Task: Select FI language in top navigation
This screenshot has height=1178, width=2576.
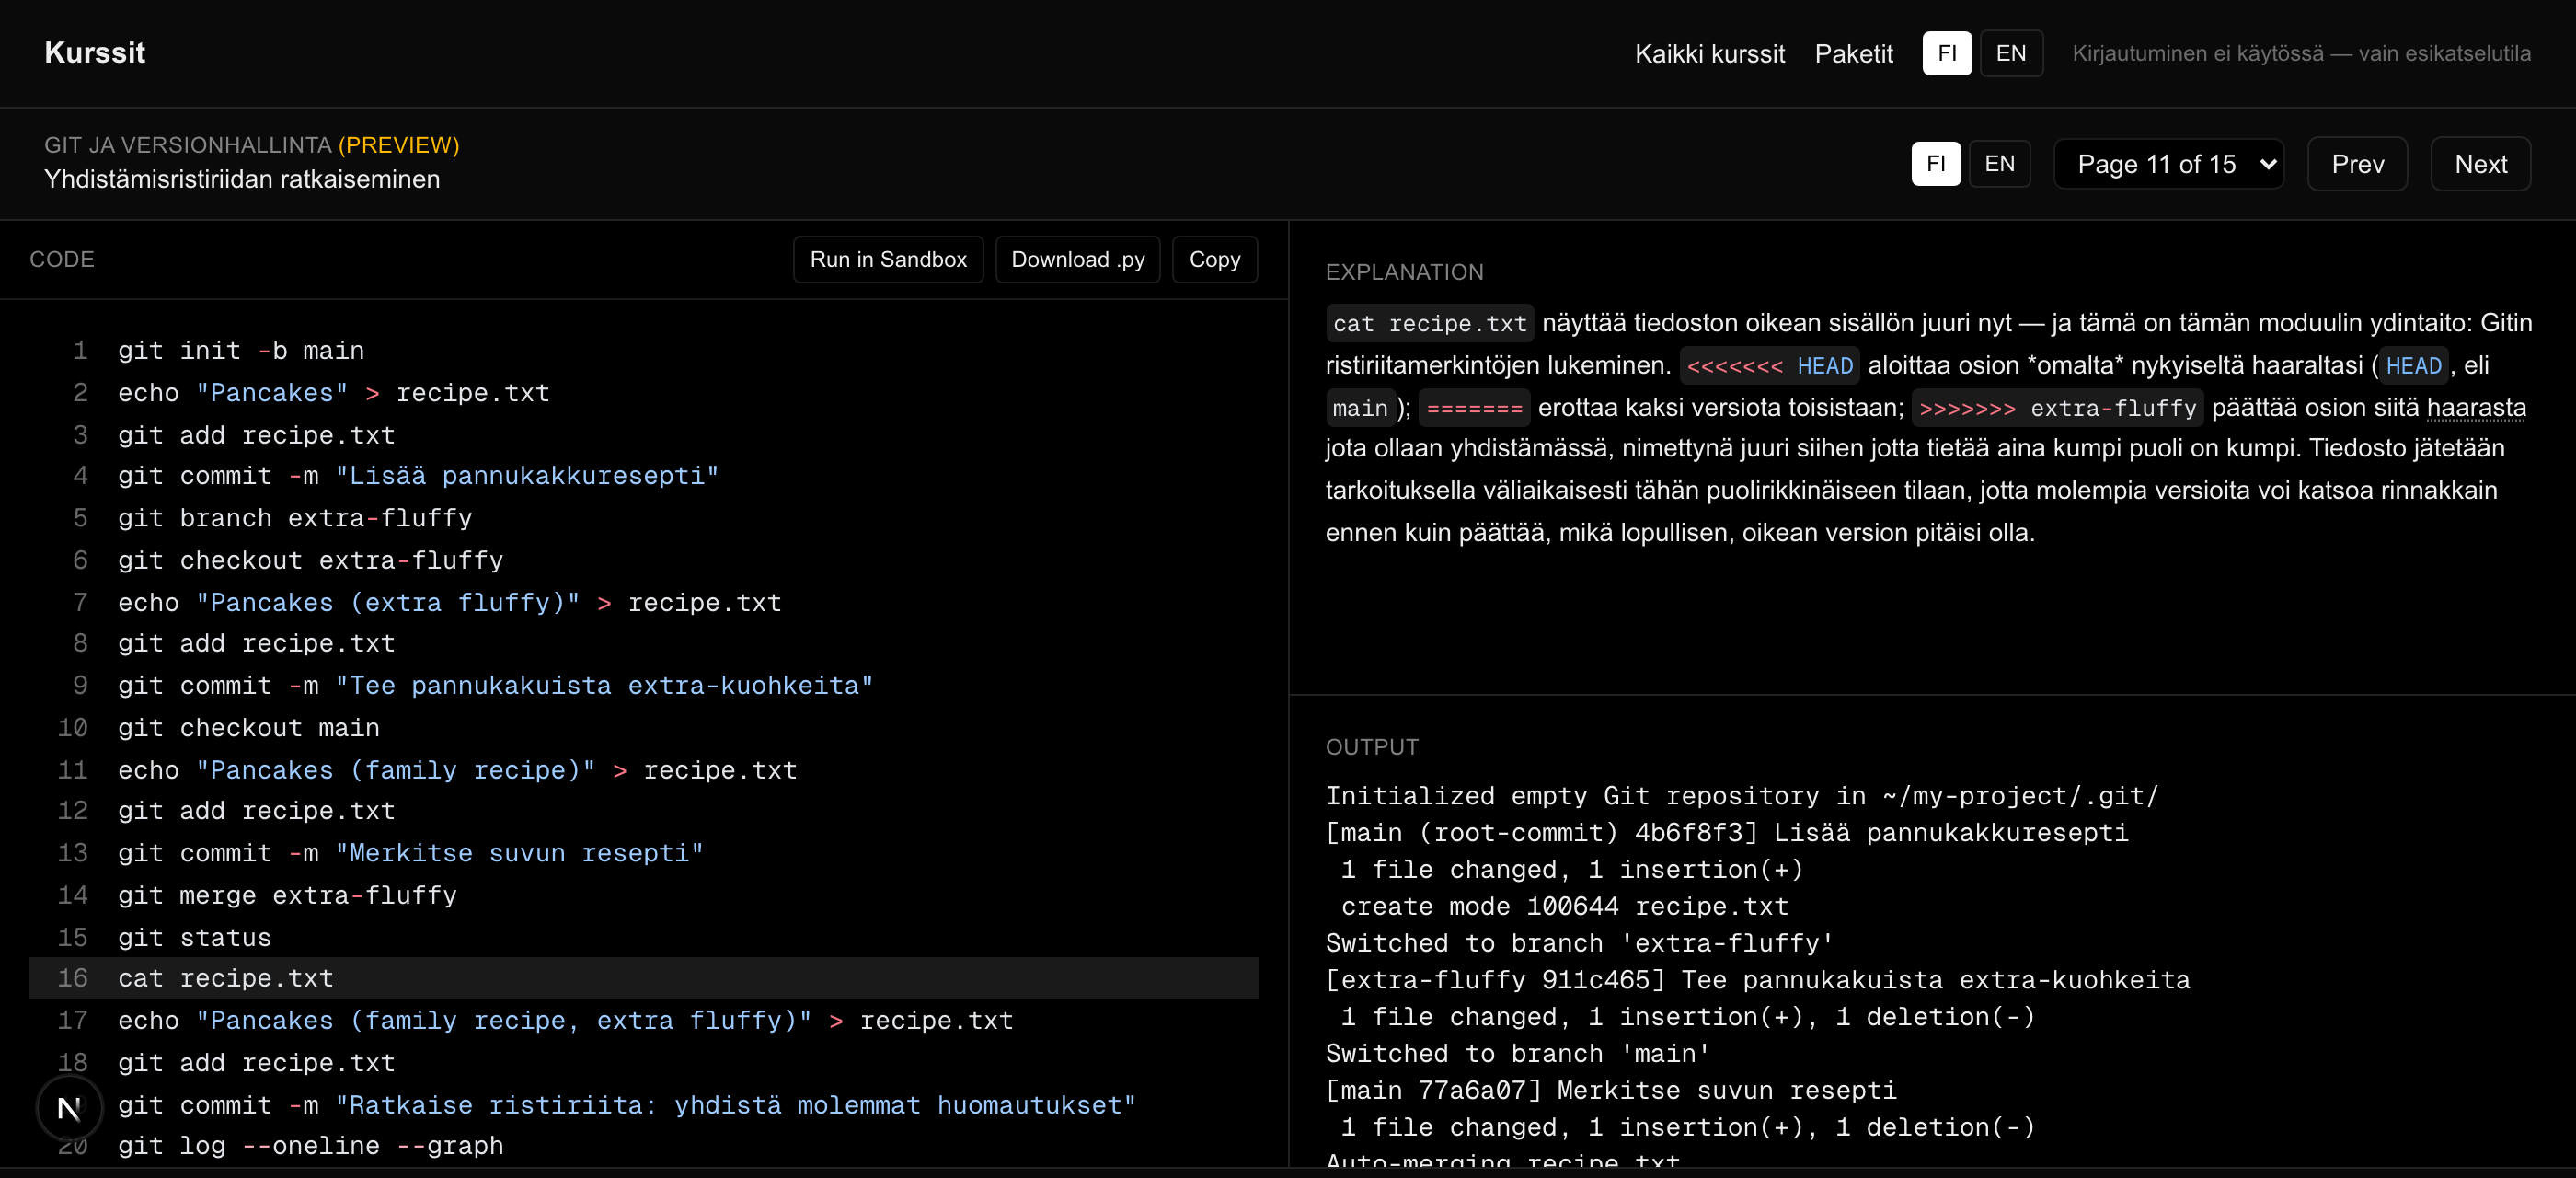Action: 1946,53
